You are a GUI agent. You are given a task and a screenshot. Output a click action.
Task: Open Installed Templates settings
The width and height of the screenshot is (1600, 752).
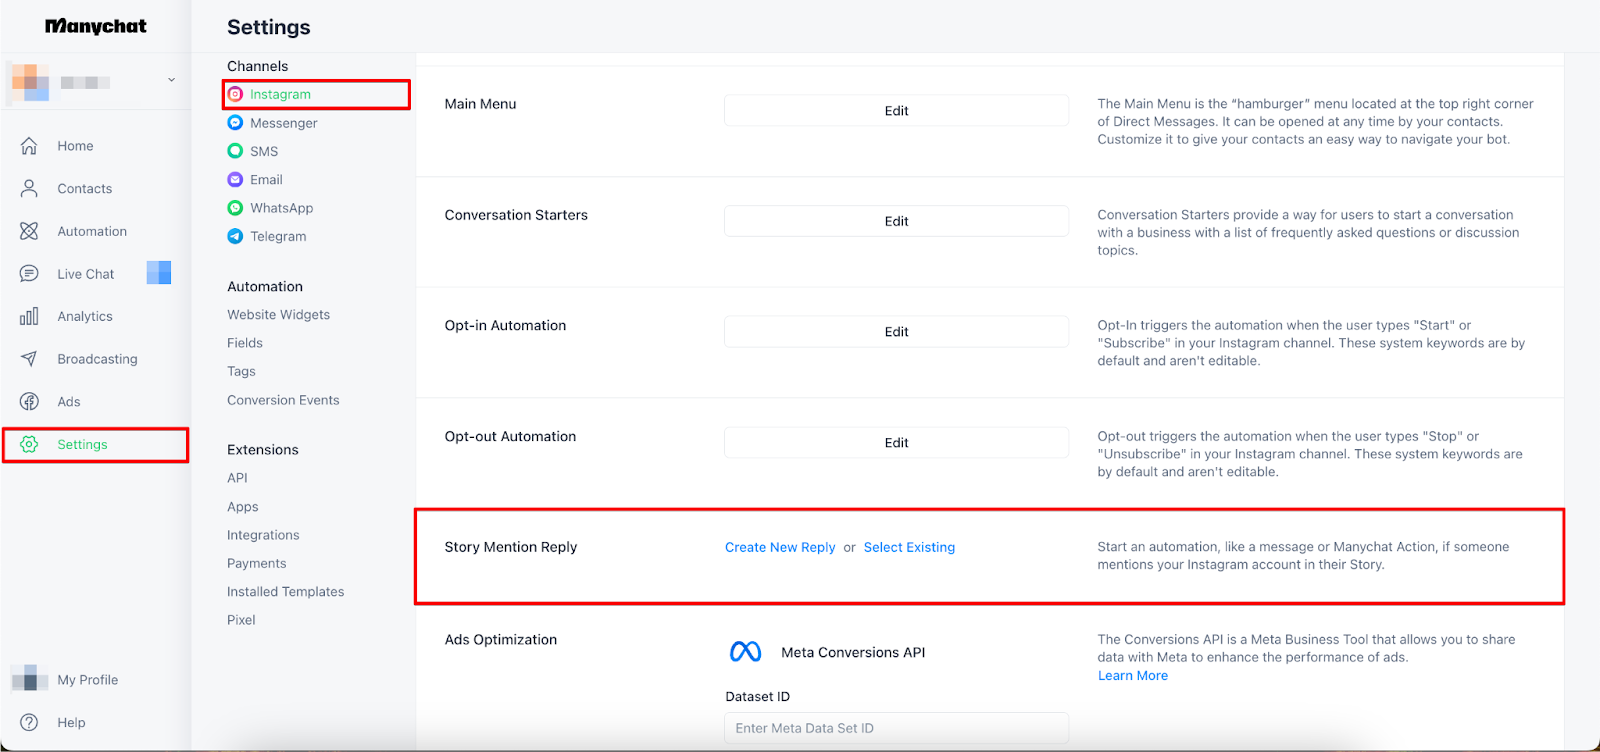point(285,592)
